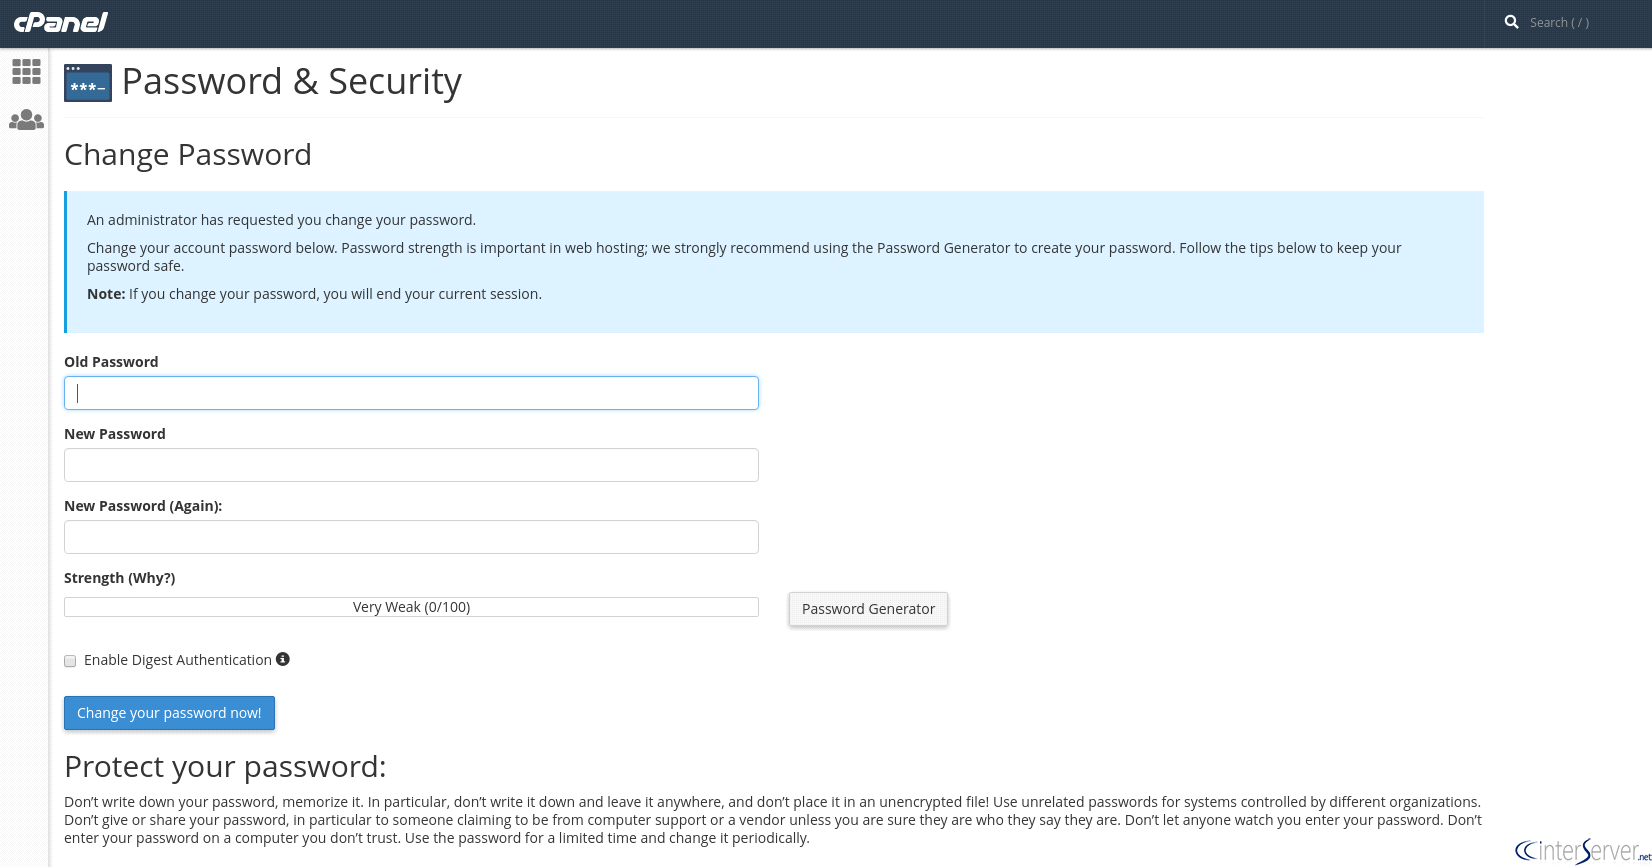
Task: Click the Note: session warning text
Action: tap(314, 294)
